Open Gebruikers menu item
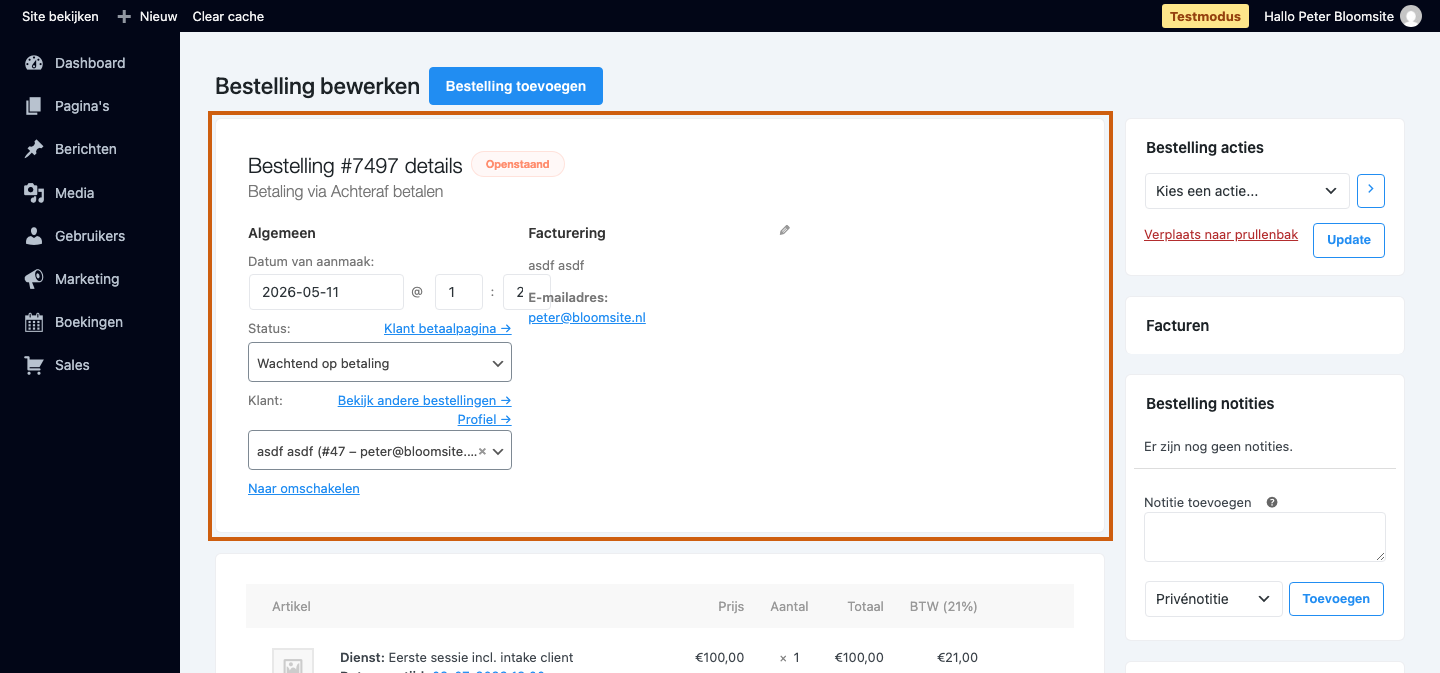 tap(90, 236)
